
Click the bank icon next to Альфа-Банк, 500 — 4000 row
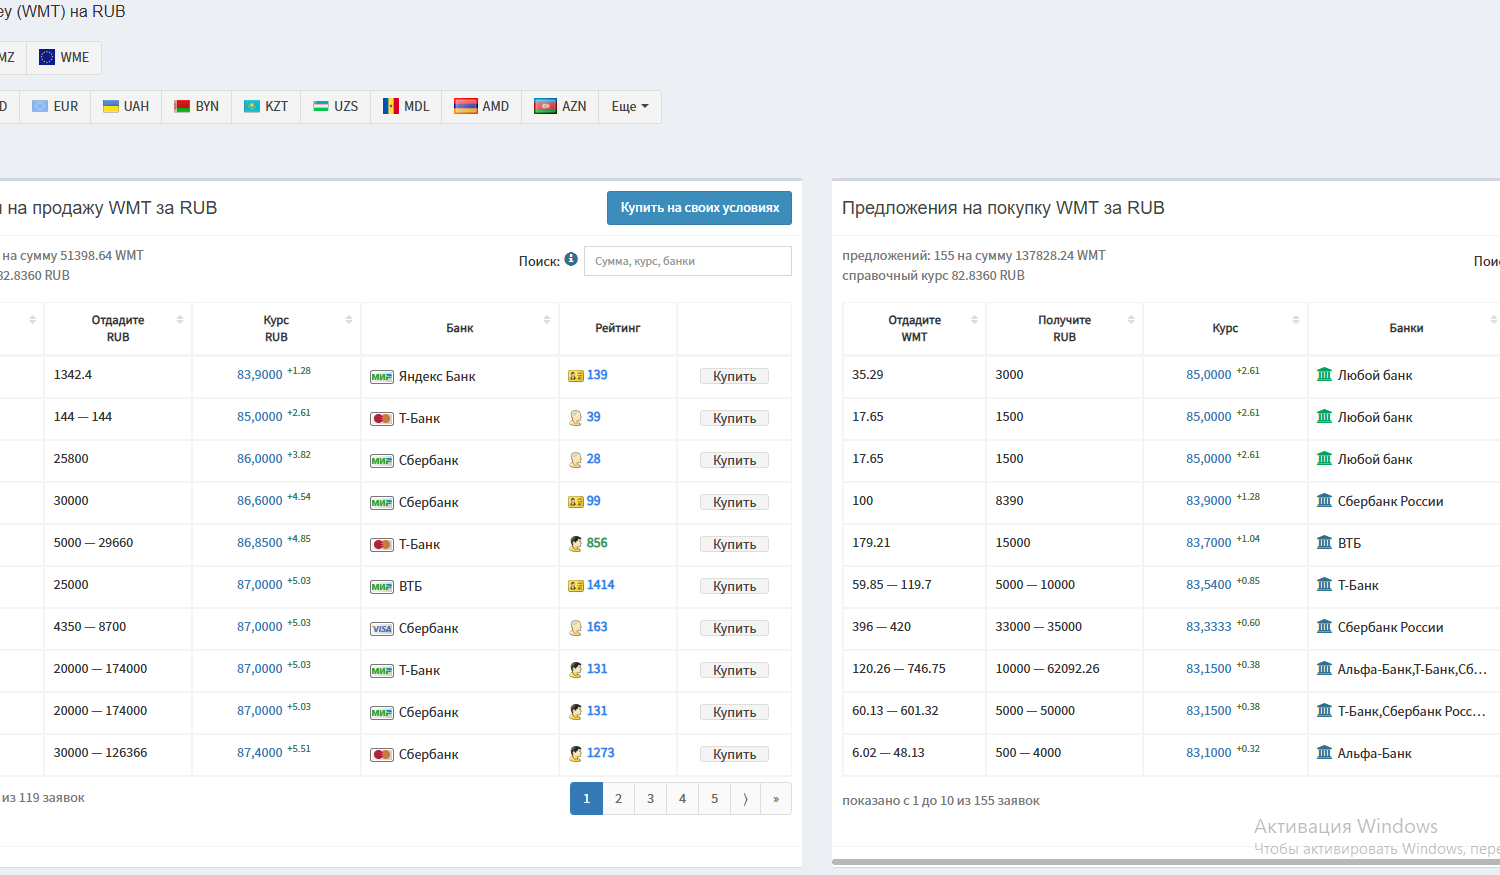point(1324,752)
